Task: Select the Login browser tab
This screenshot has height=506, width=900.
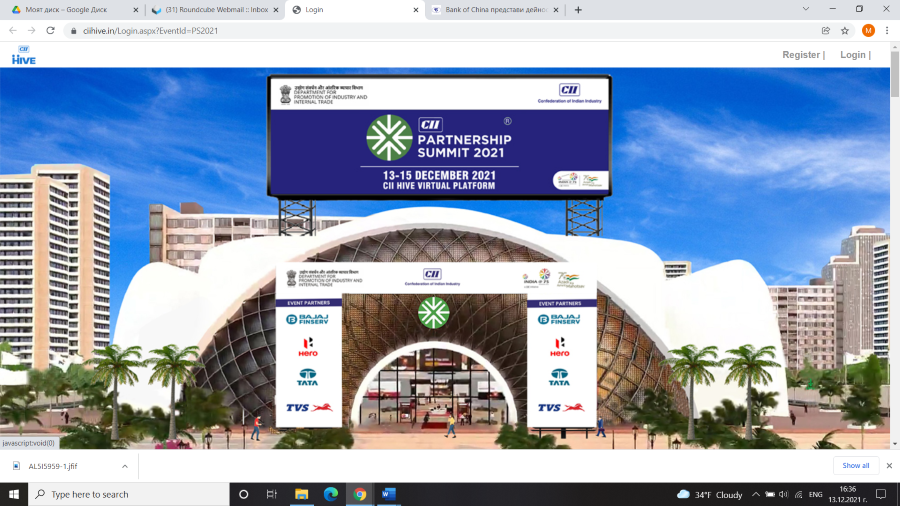Action: click(354, 10)
